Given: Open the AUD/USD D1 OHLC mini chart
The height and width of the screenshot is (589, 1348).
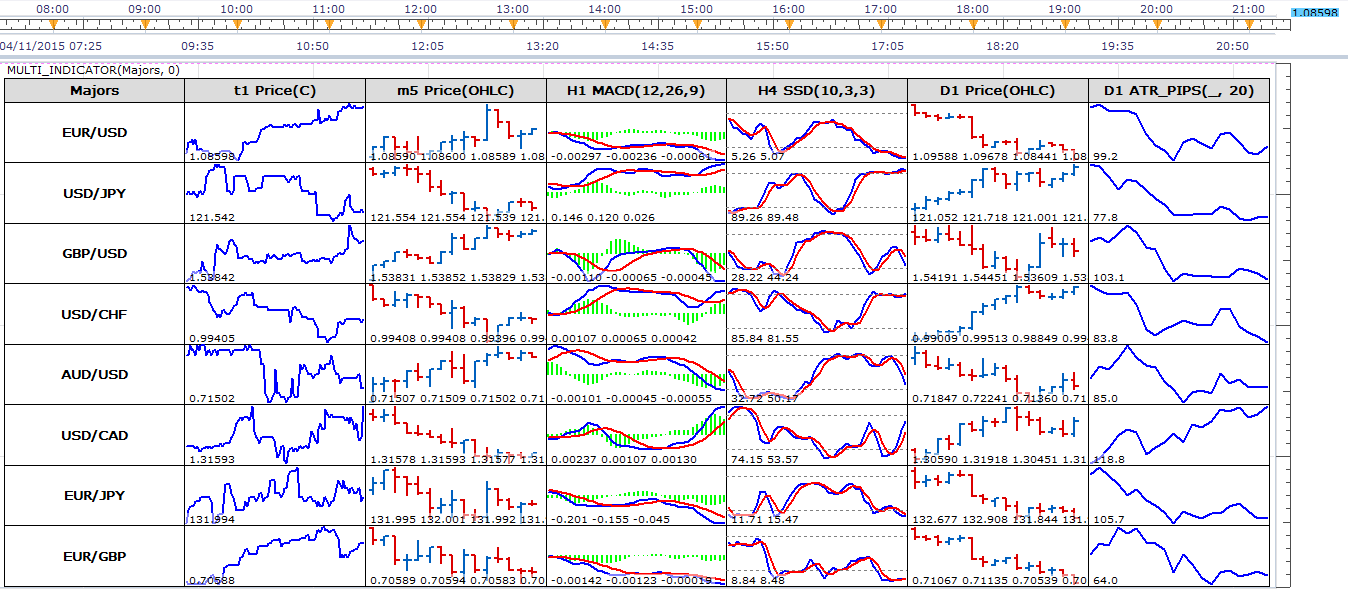Looking at the screenshot, I should [x=998, y=374].
